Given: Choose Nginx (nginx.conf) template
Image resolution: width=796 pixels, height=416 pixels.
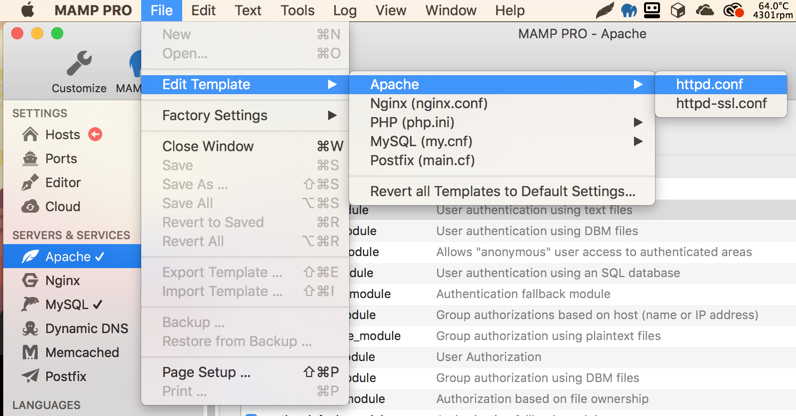Looking at the screenshot, I should (x=502, y=104).
